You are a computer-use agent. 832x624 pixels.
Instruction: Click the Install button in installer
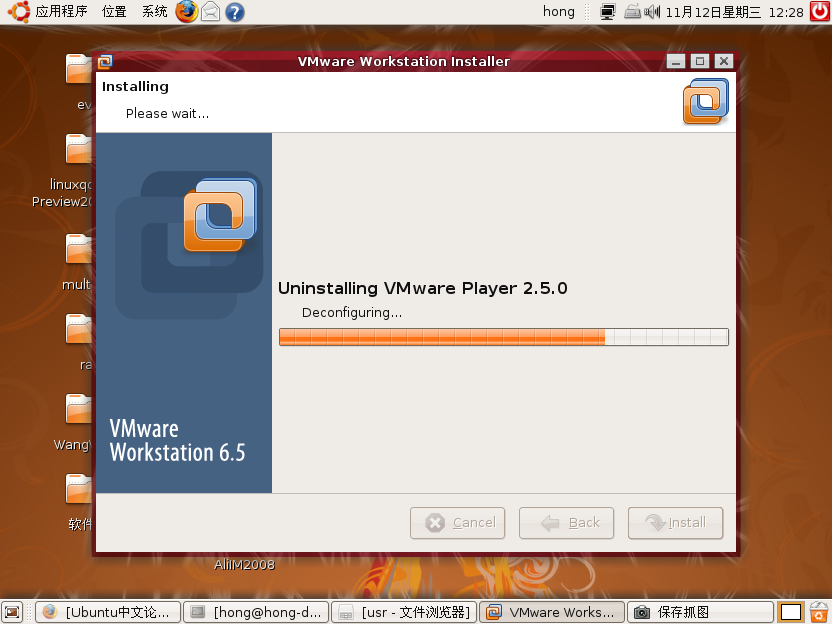coord(675,523)
